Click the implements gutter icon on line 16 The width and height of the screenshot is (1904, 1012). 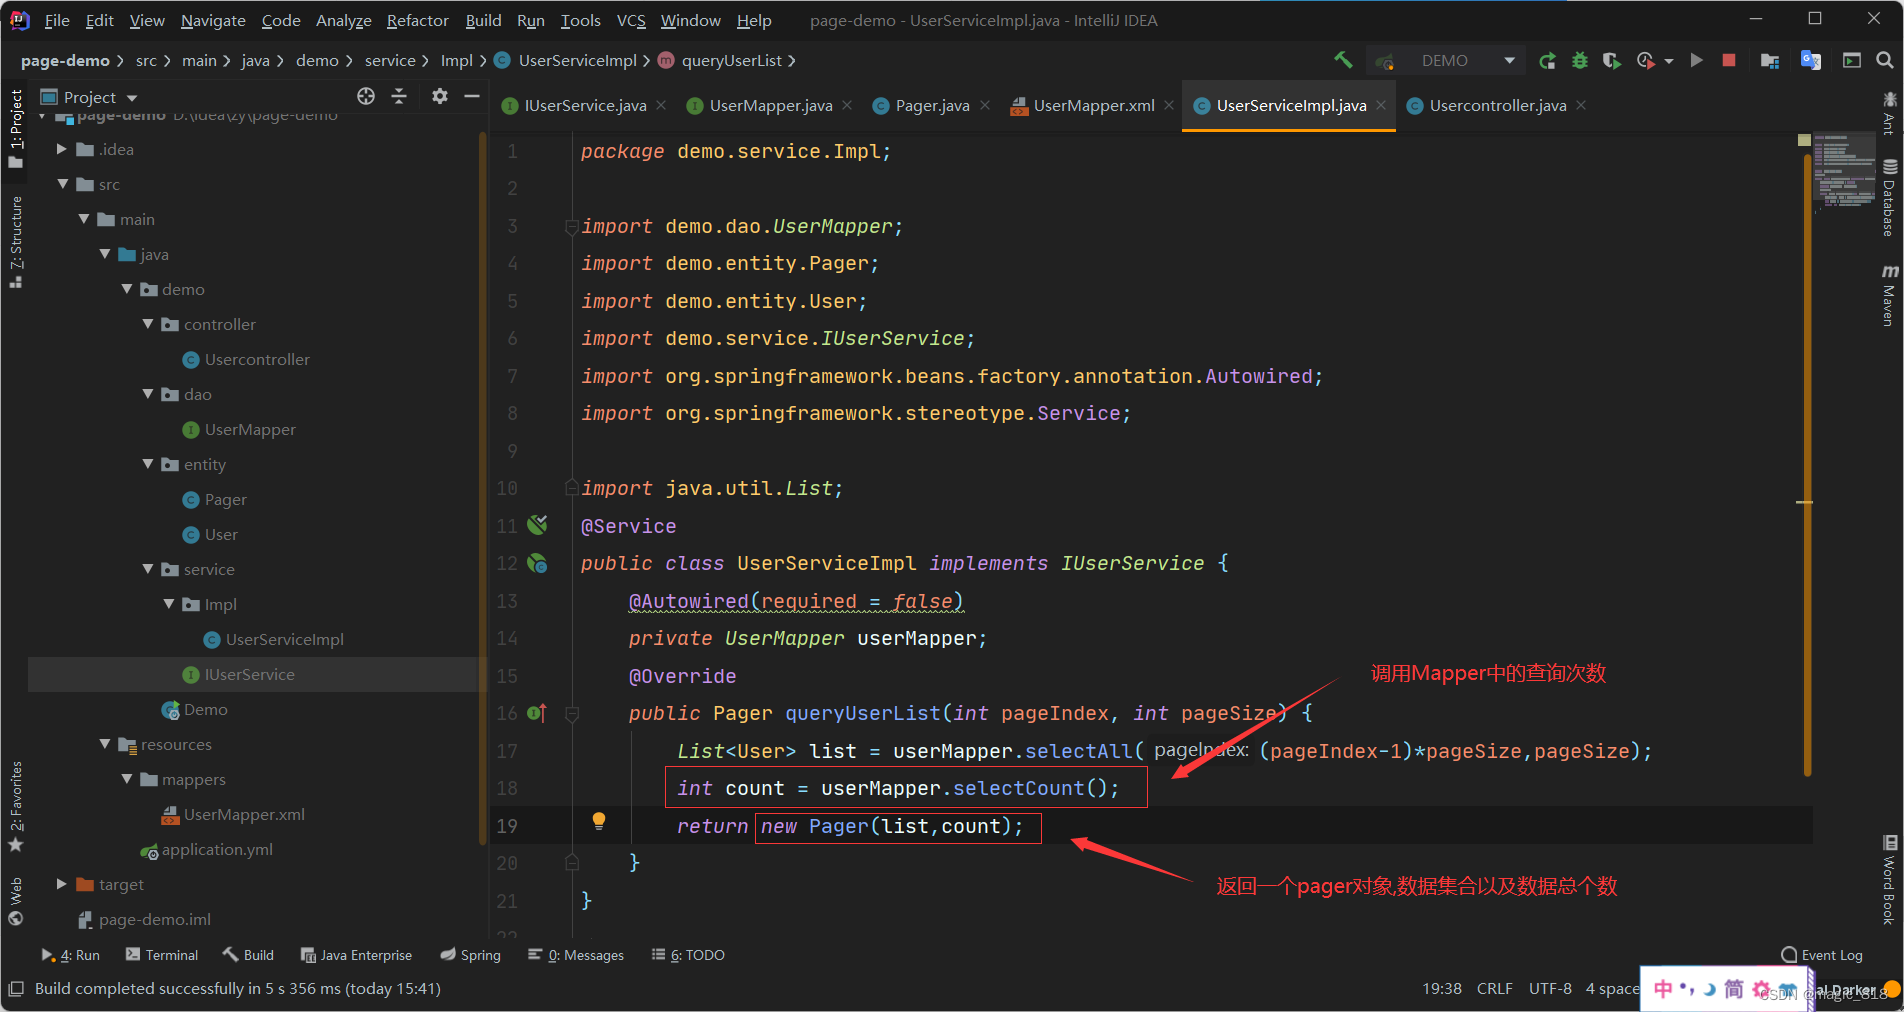[x=537, y=713]
